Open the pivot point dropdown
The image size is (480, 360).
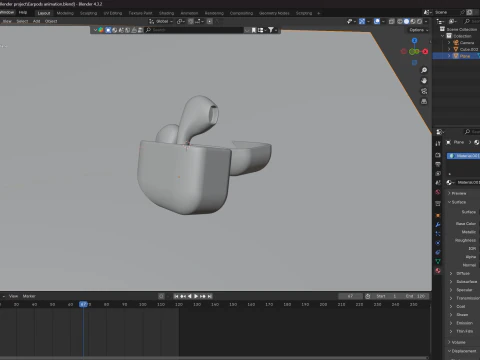pos(181,21)
